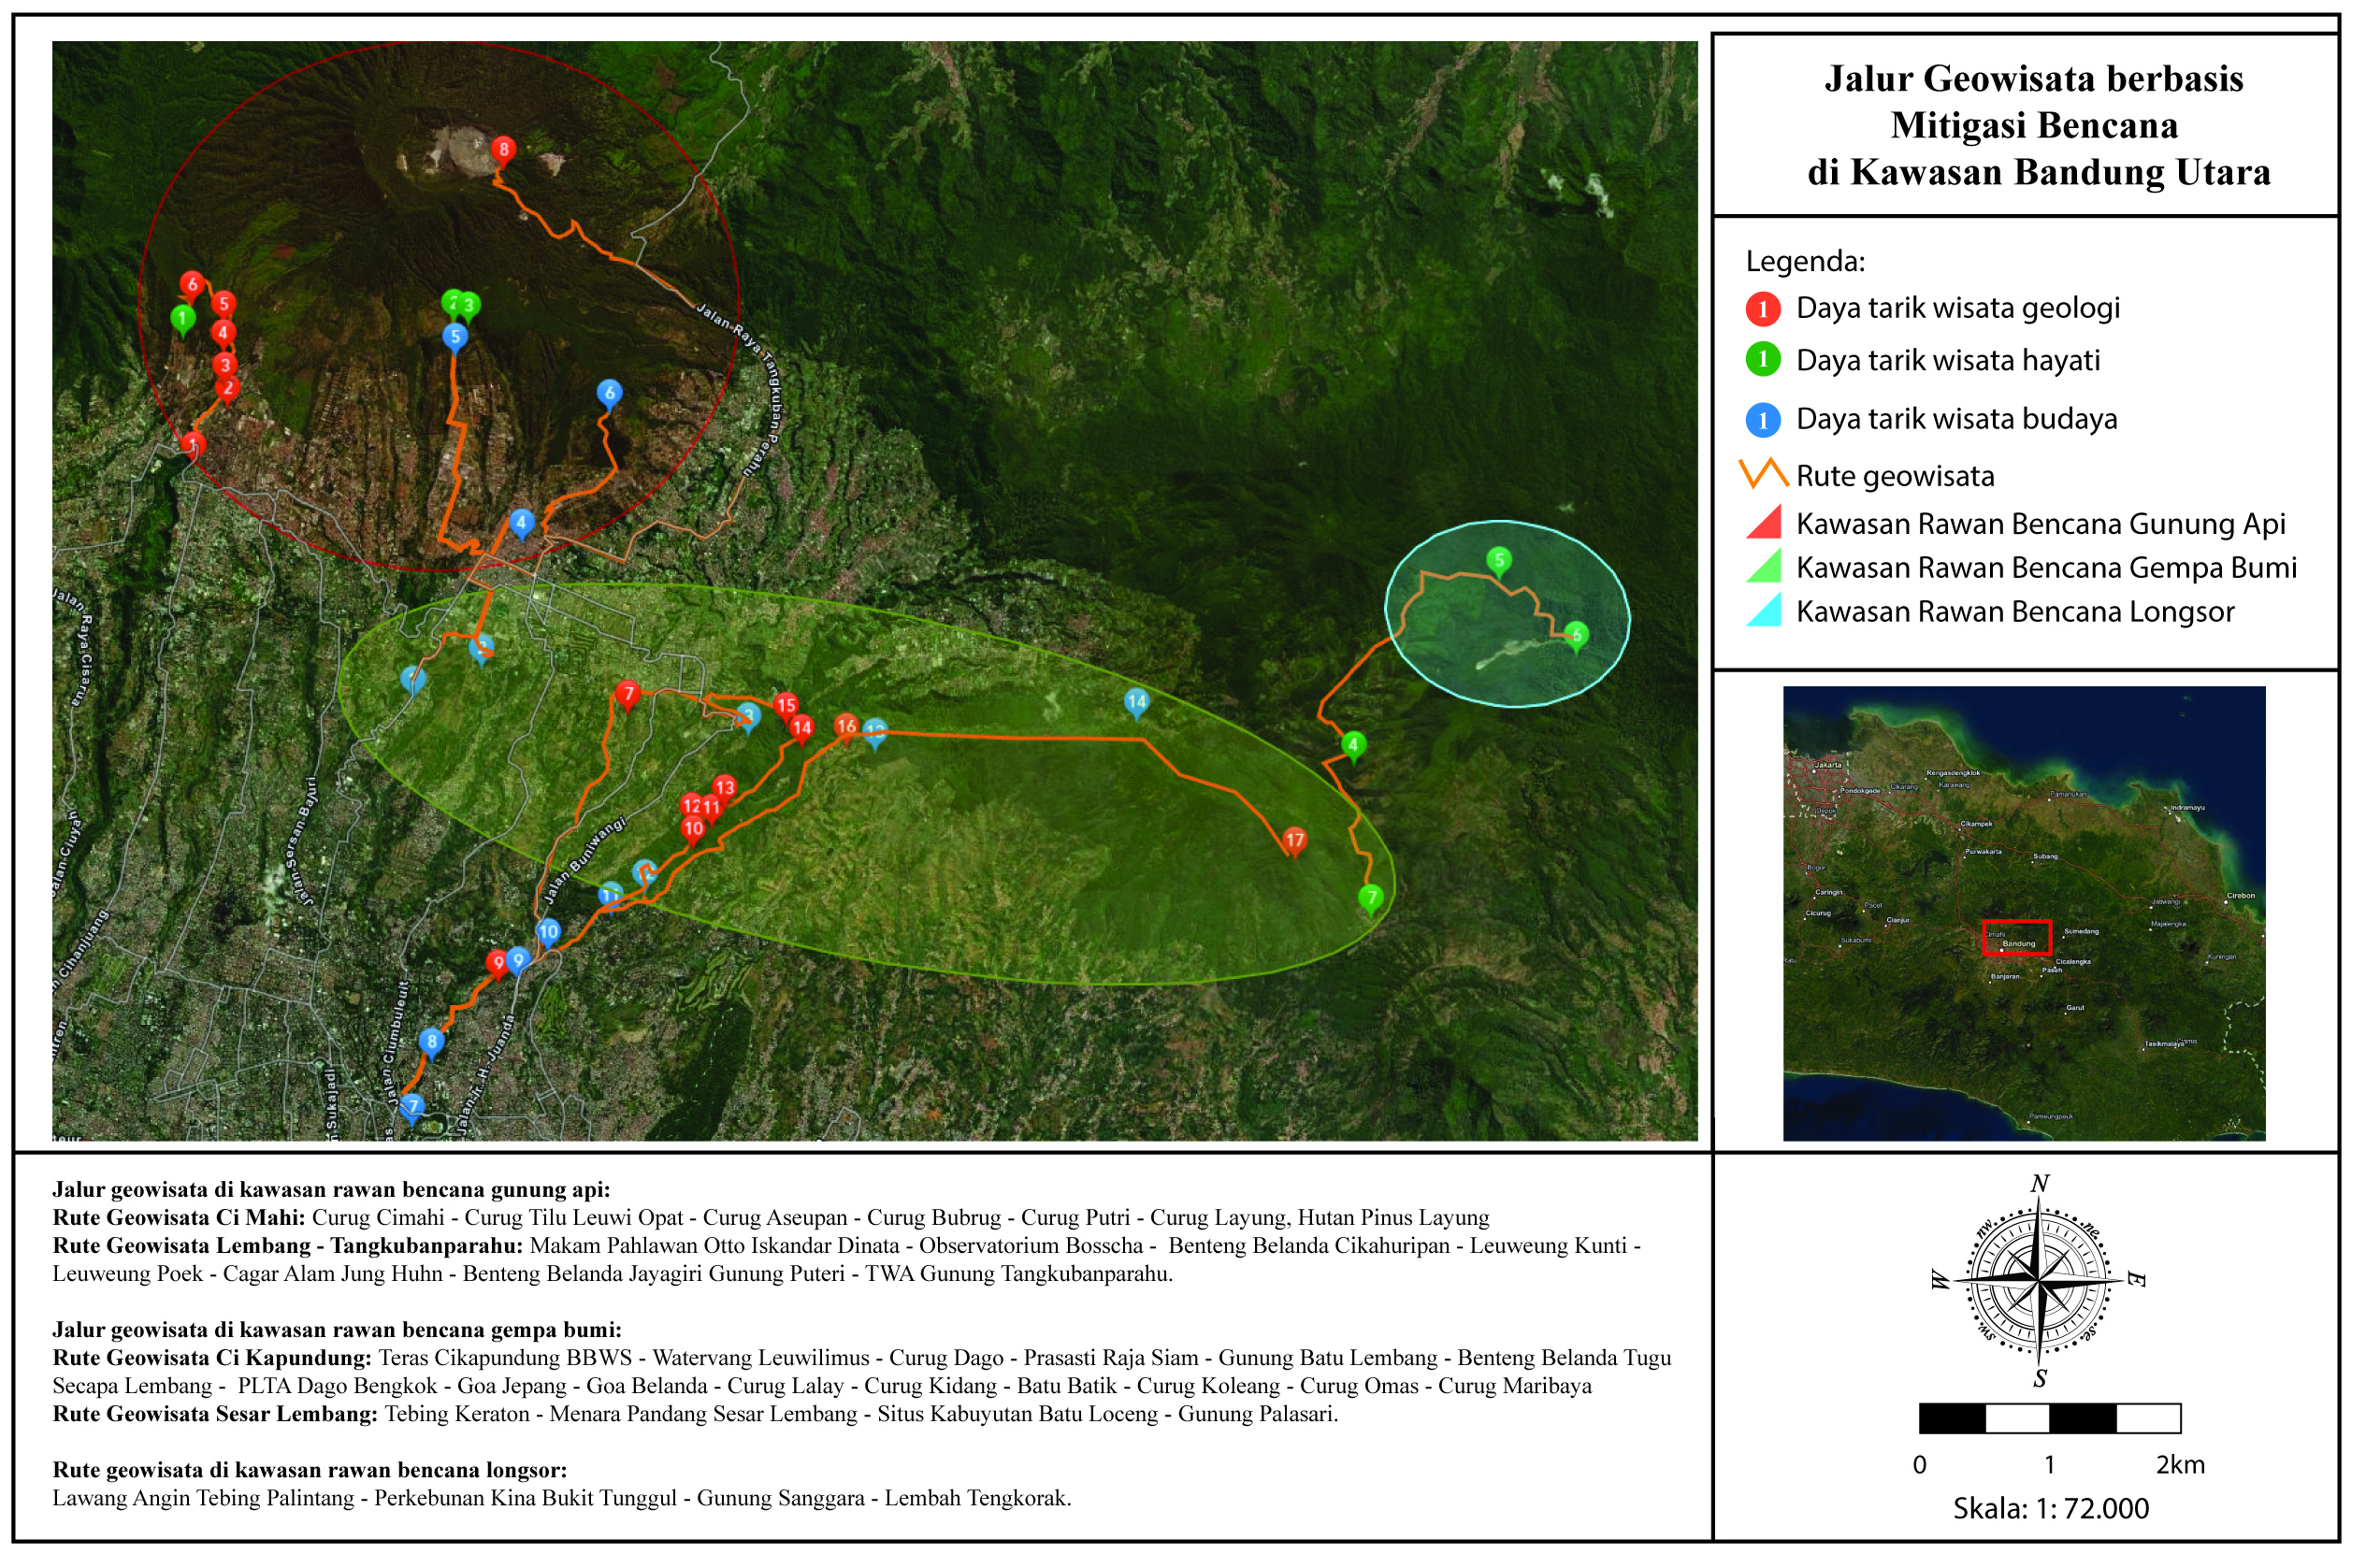Image resolution: width=2366 pixels, height=1568 pixels.
Task: Select red geology marker 16
Action: click(x=847, y=729)
